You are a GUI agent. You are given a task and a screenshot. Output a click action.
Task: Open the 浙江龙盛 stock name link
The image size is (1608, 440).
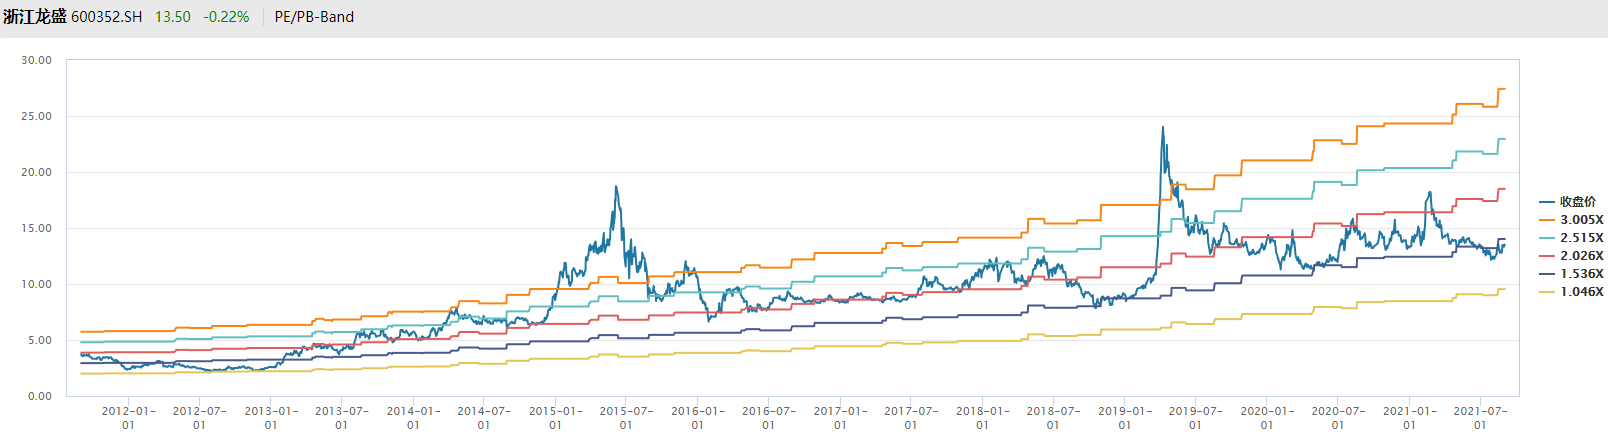34,17
